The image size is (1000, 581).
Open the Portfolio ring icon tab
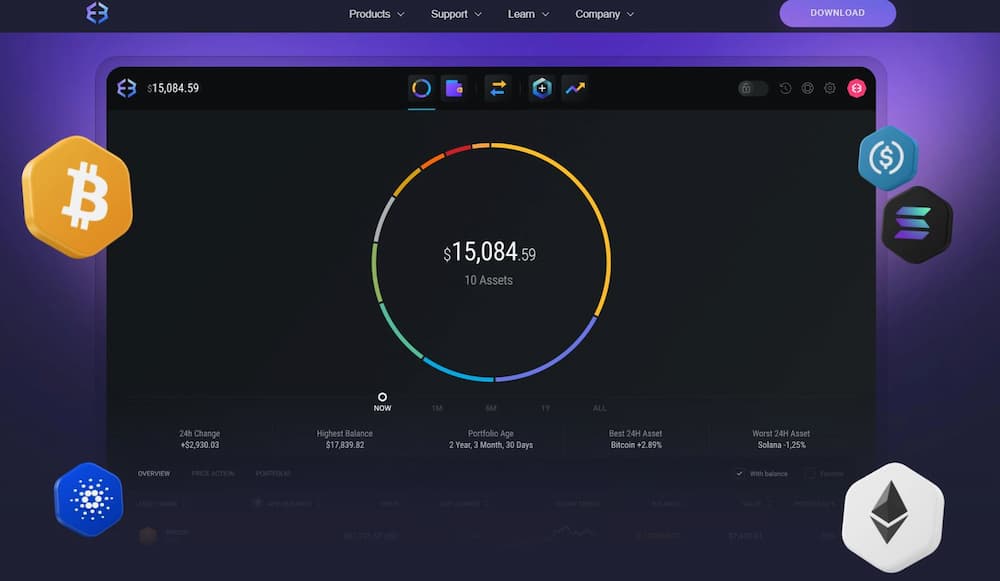point(421,88)
